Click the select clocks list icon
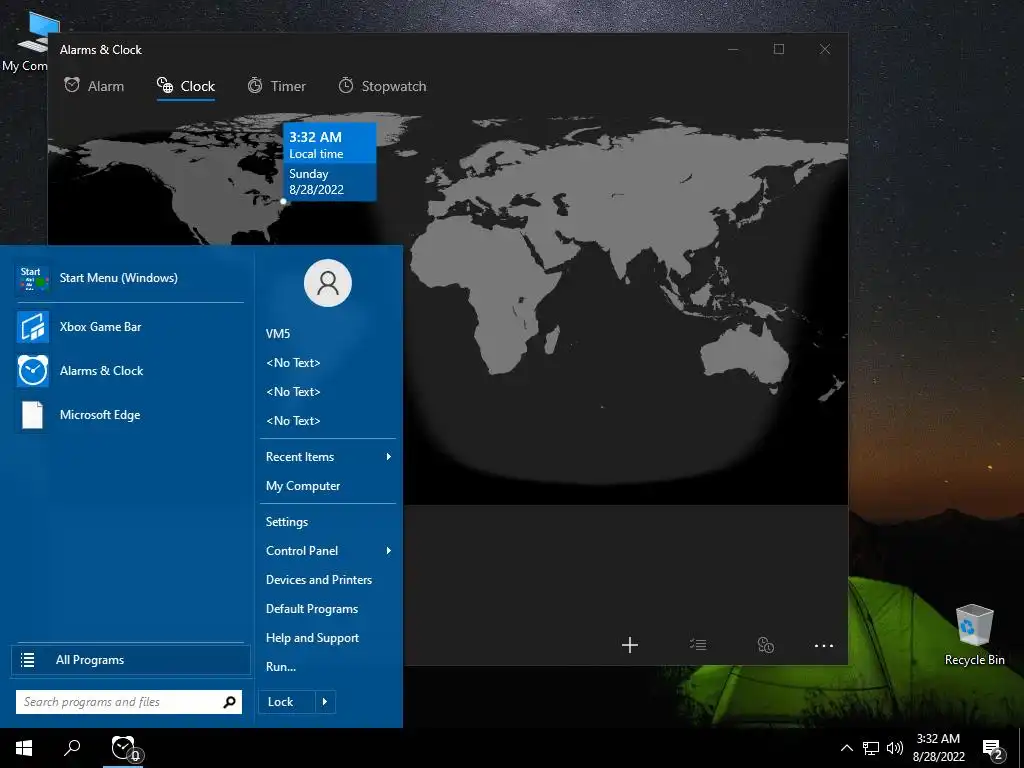 (x=698, y=645)
